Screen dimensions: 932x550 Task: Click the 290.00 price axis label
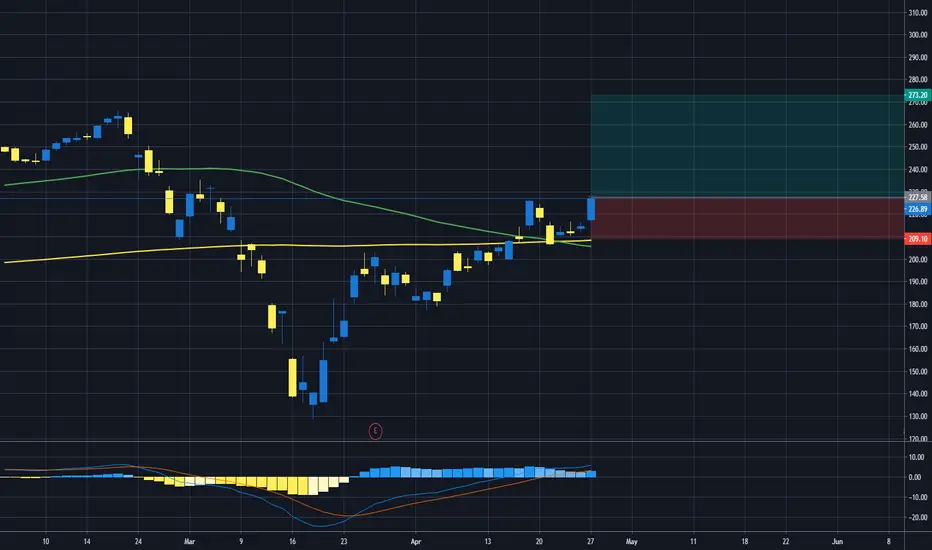tap(918, 58)
